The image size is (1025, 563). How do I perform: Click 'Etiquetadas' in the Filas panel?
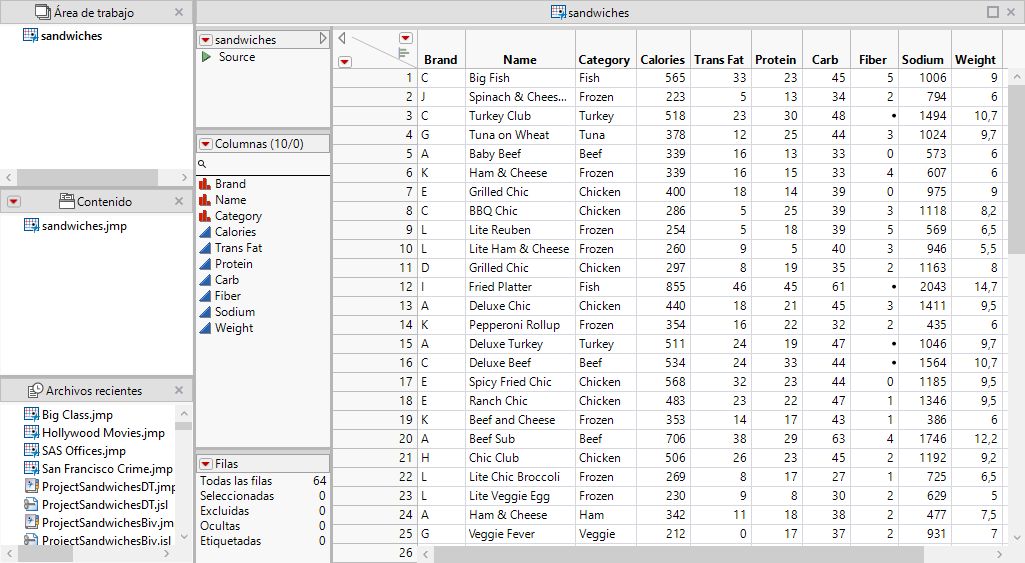click(230, 541)
